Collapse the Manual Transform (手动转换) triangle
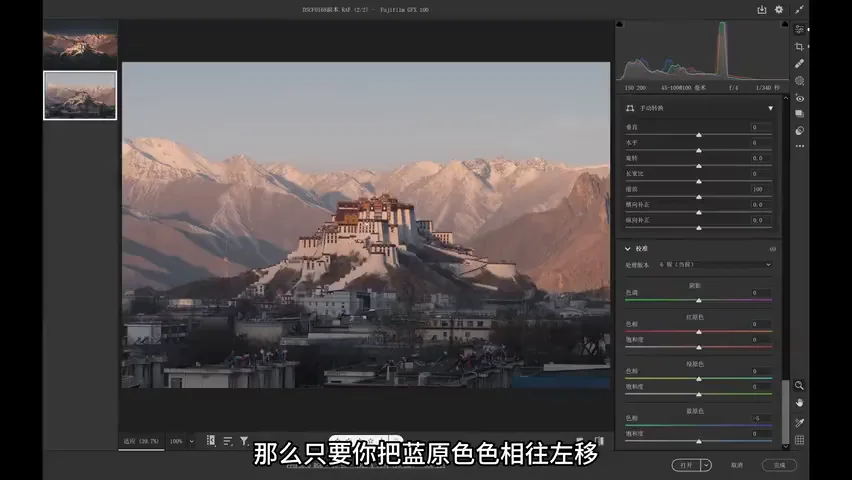Screen dimensions: 852x480 tap(770, 108)
